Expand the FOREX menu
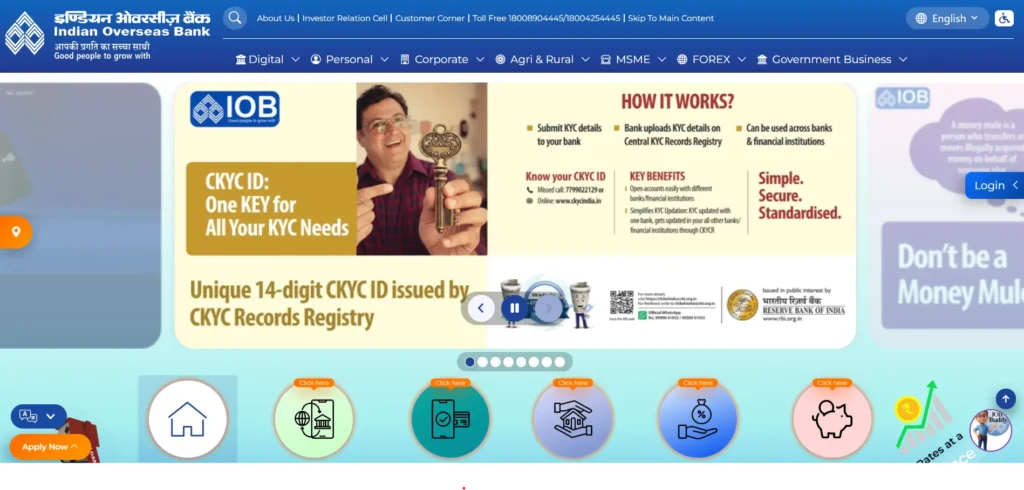Screen dimensions: 1024x490 pyautogui.click(x=711, y=59)
